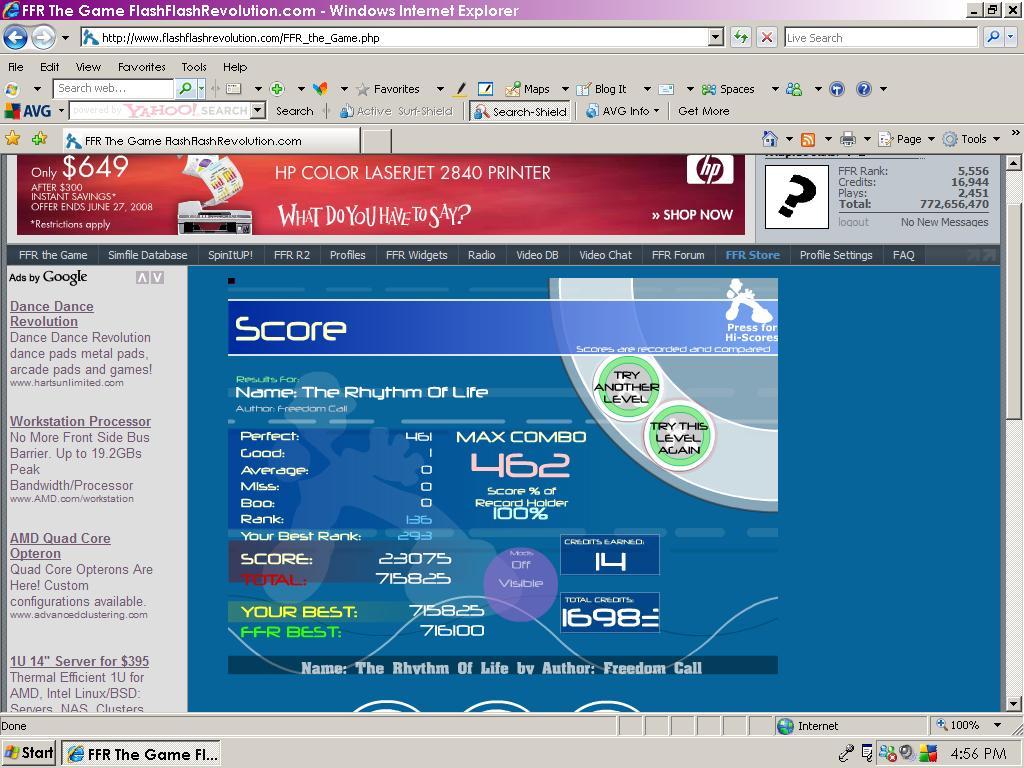The image size is (1024, 768).
Task: Click the Add to Favorites star-plus icon
Action: pos(40,138)
